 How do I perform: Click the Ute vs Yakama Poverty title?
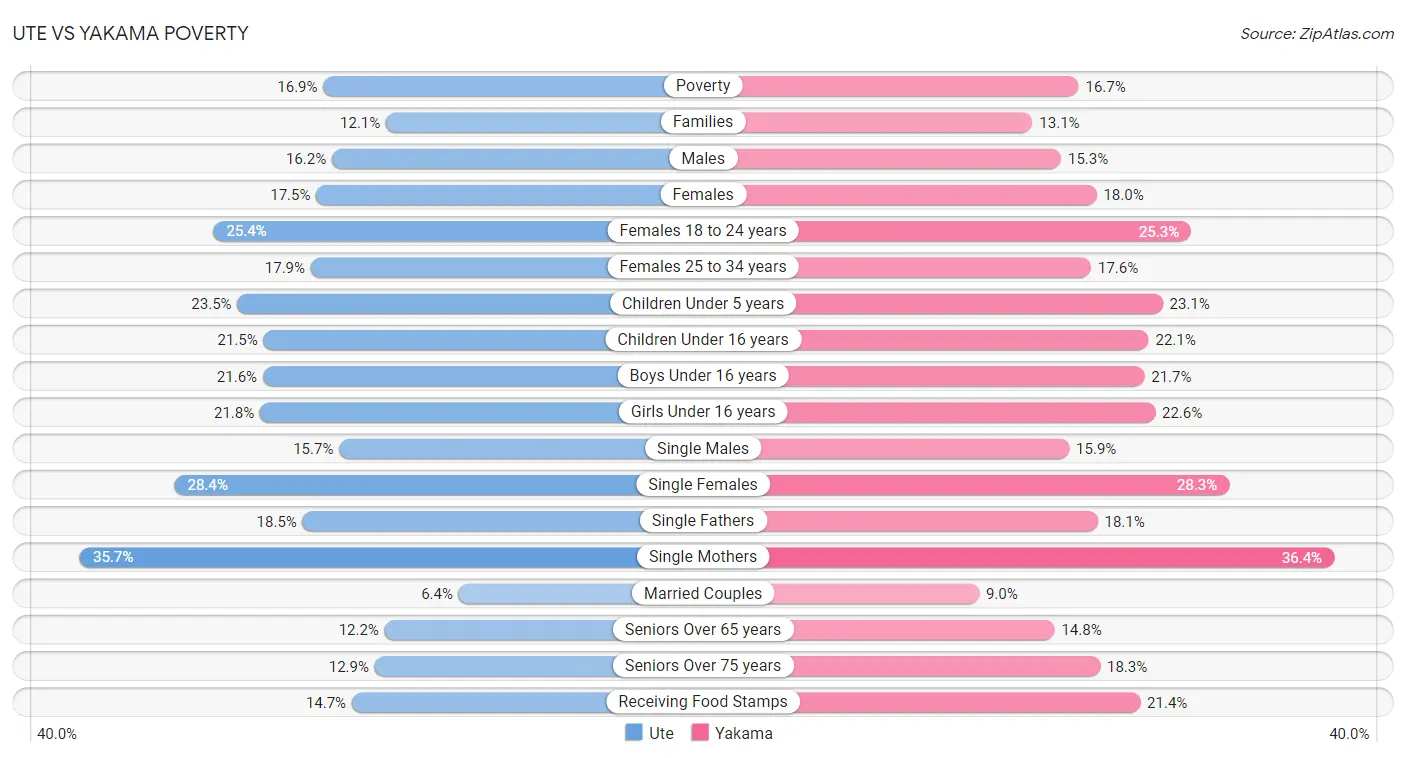point(130,34)
